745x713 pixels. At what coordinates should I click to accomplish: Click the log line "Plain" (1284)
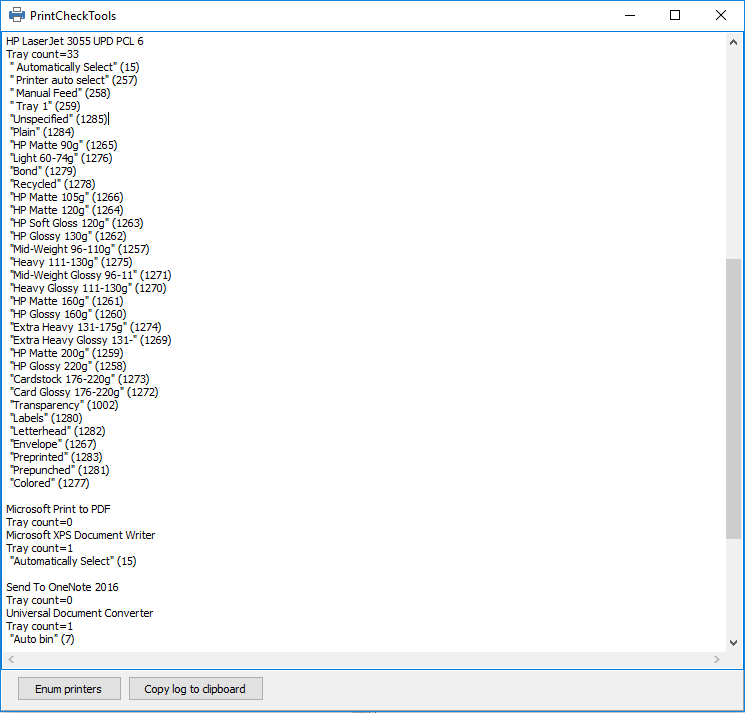click(42, 132)
